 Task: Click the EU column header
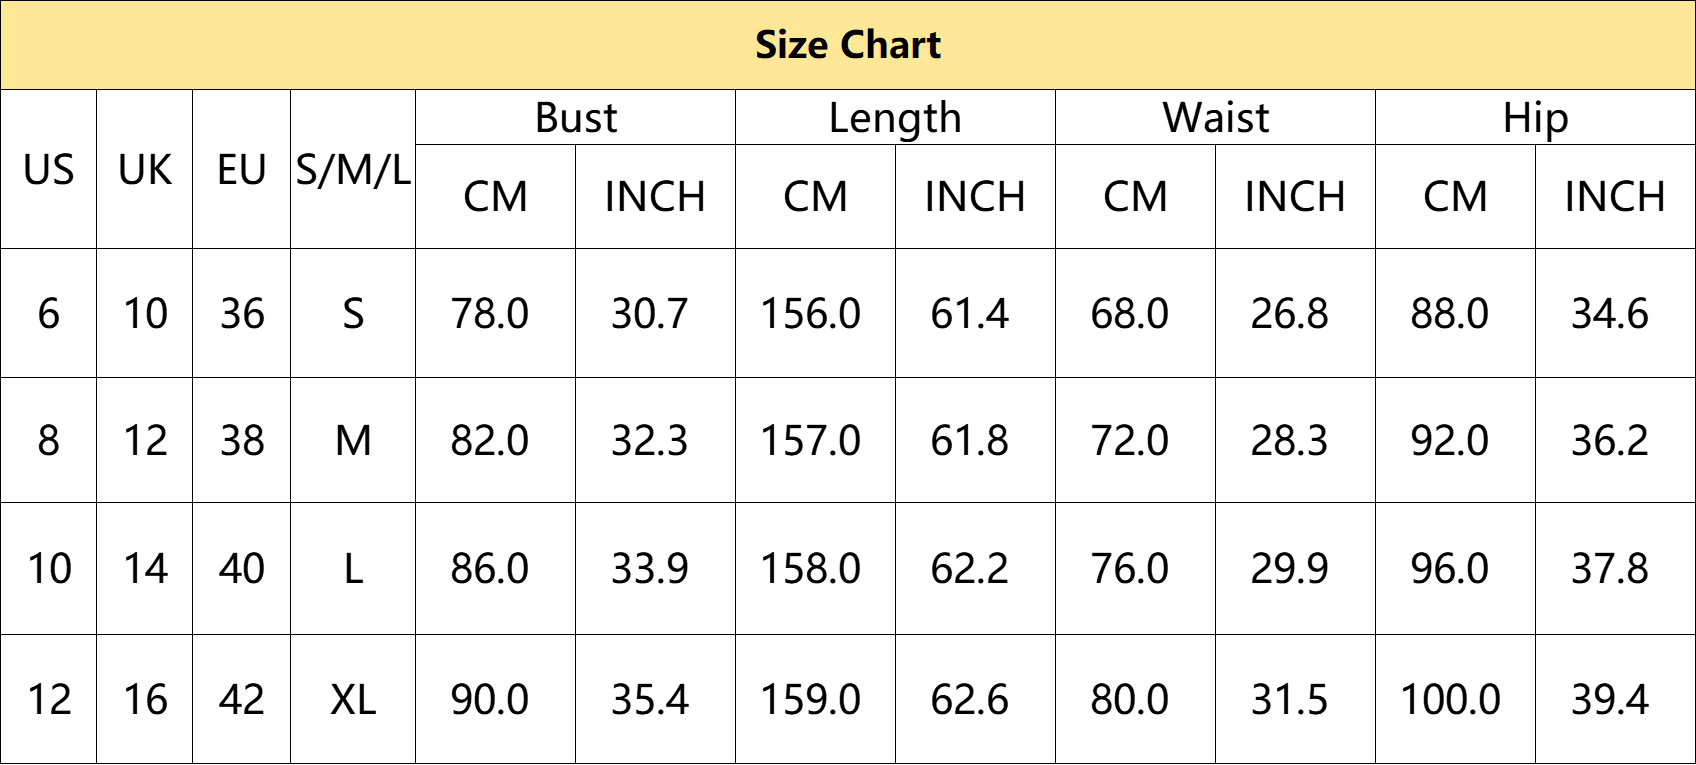[x=241, y=169]
